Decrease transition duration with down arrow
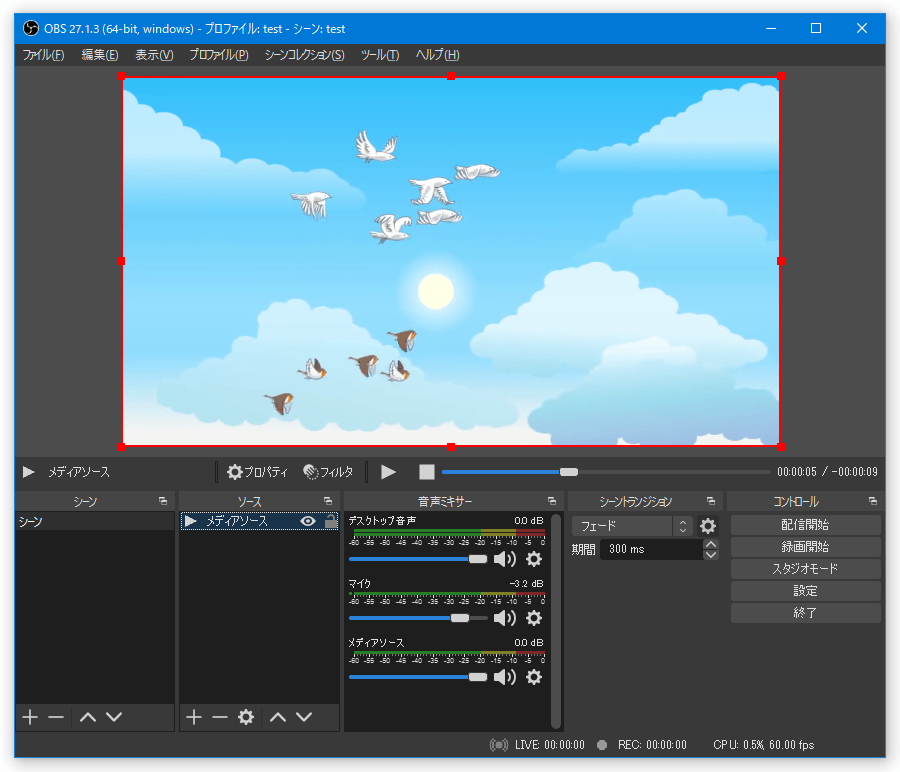The width and height of the screenshot is (900, 772). [711, 555]
